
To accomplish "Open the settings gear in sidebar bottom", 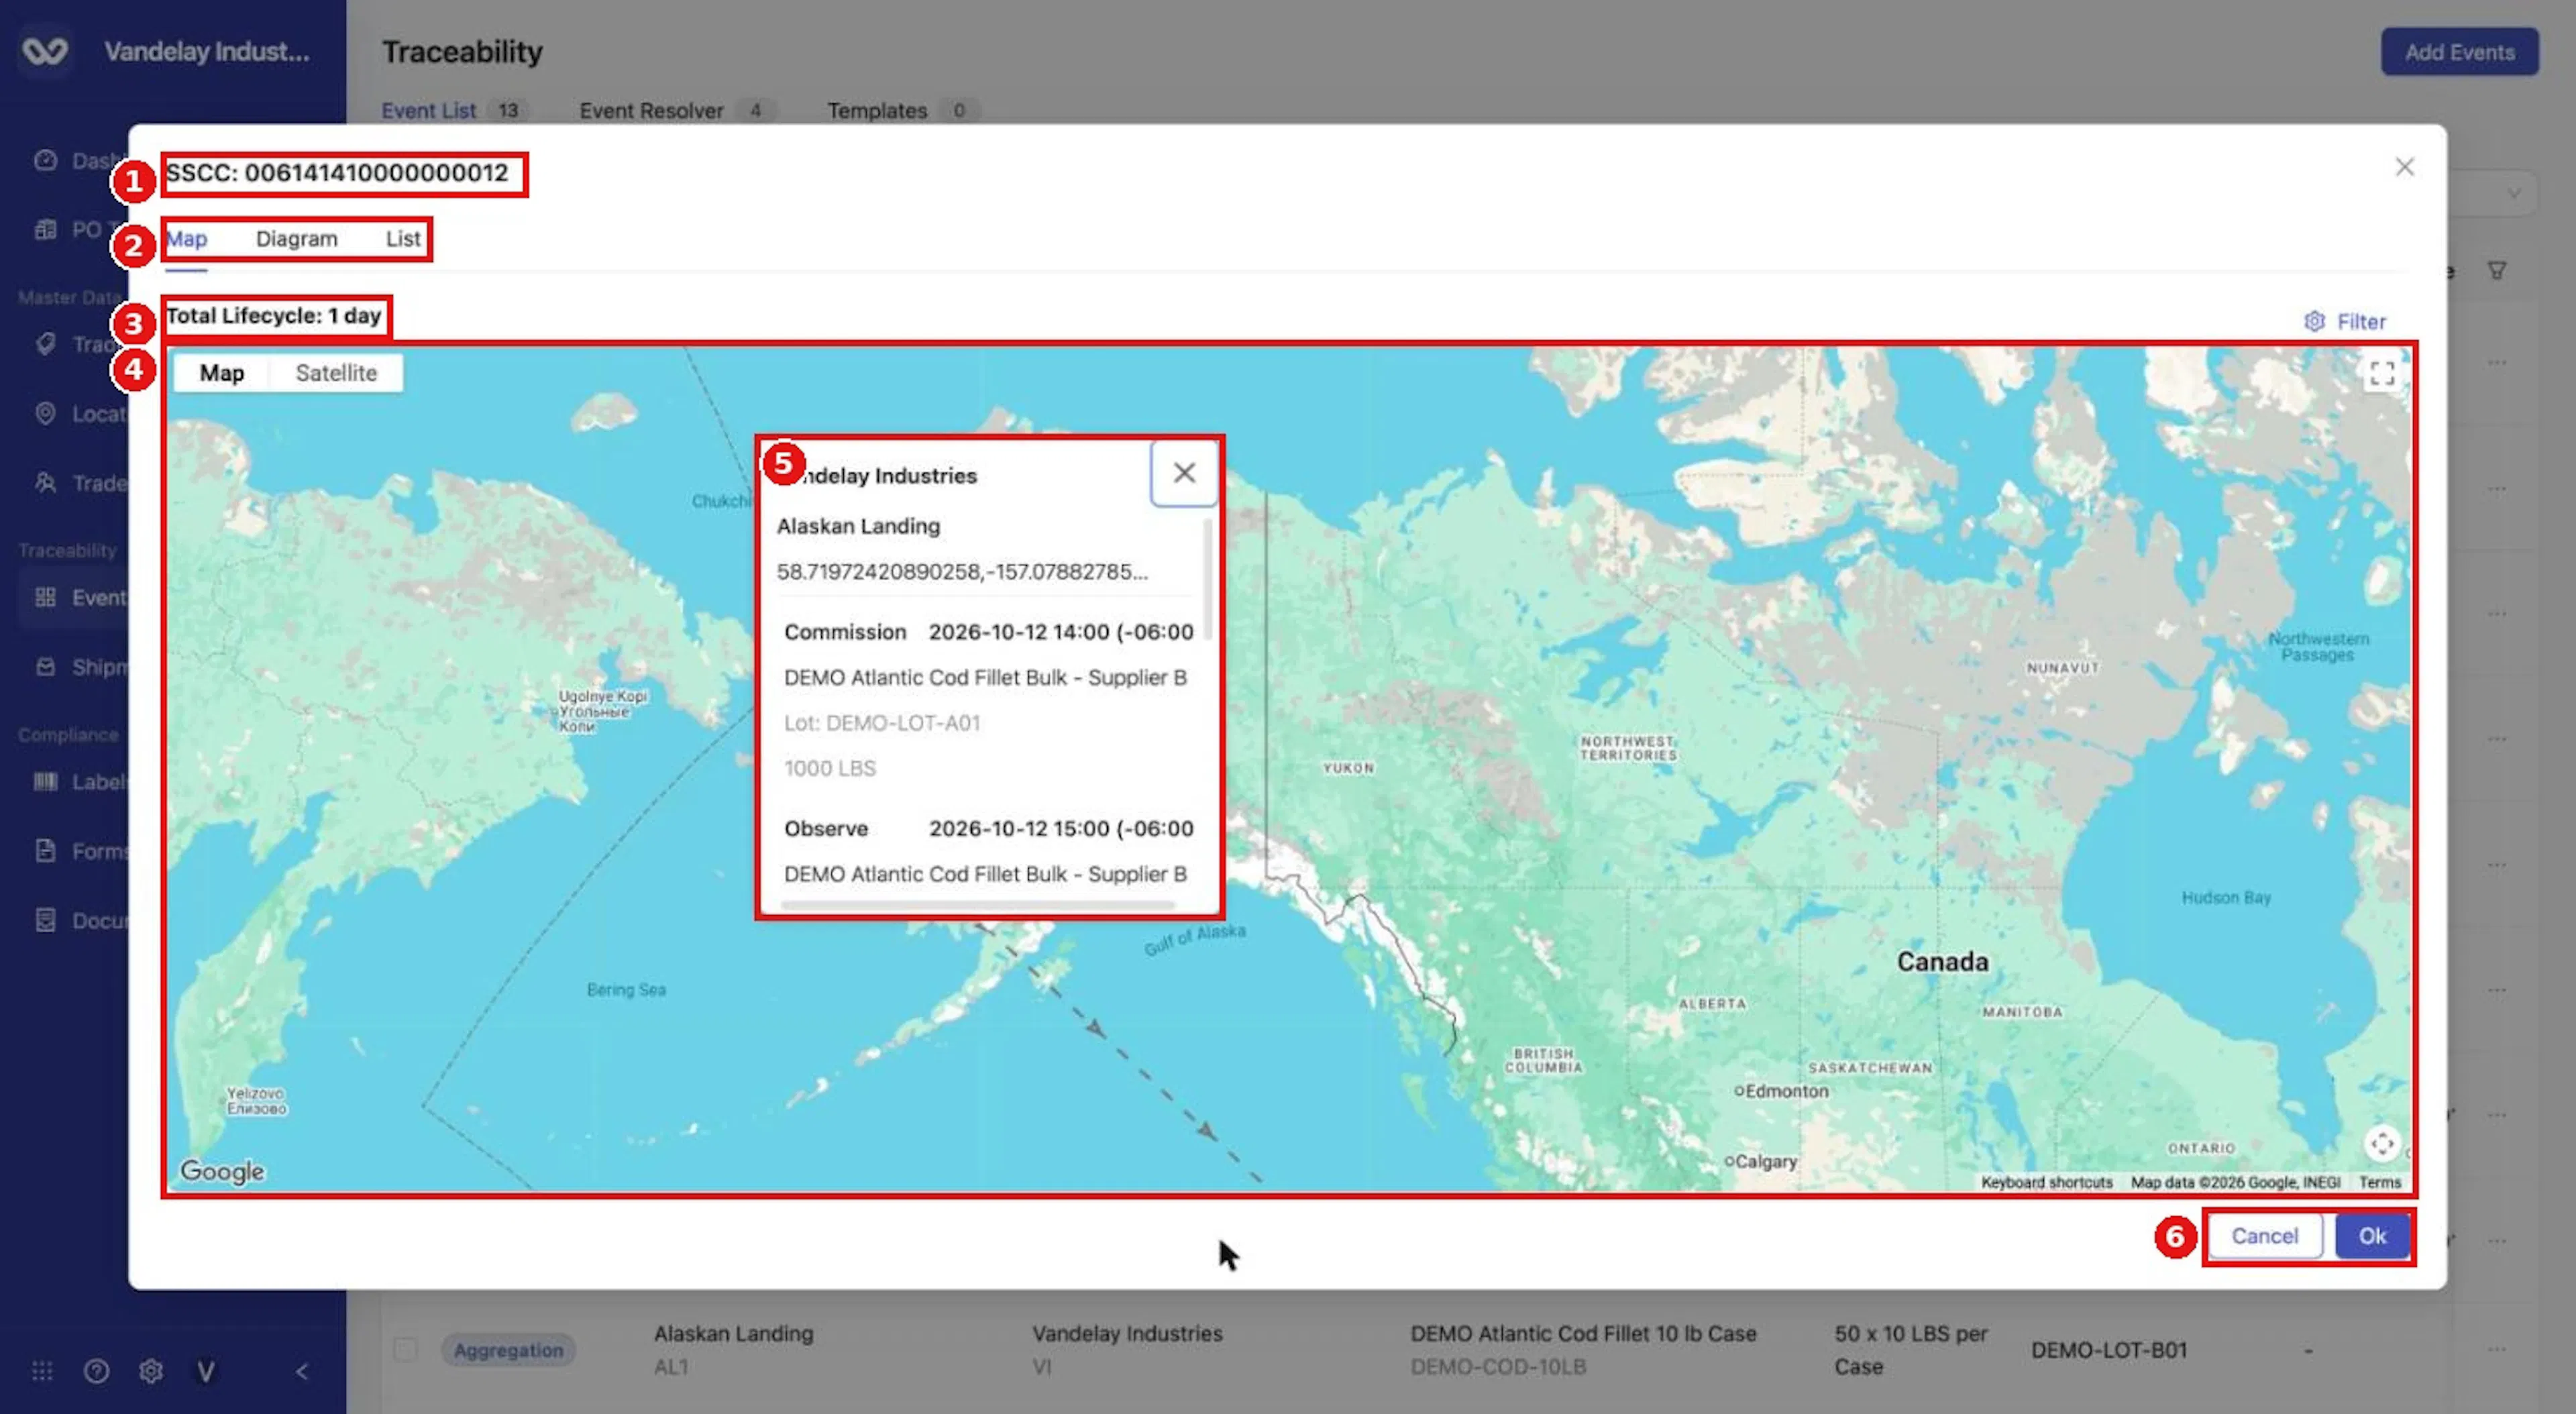I will (x=151, y=1371).
